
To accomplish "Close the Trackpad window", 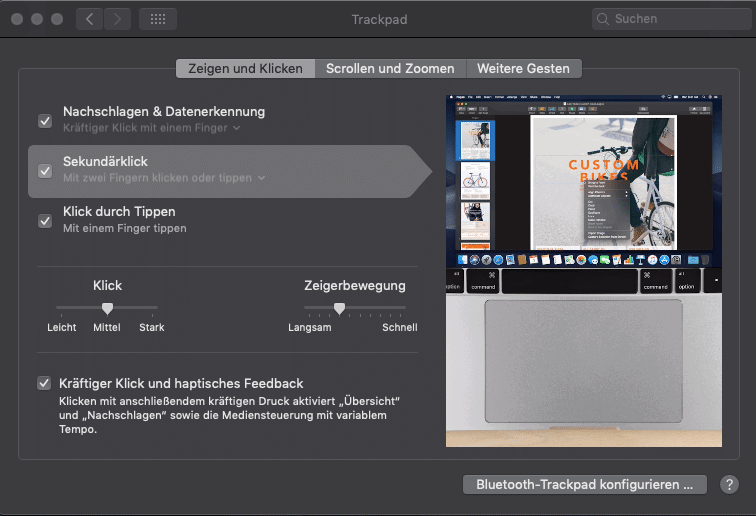I will 17,19.
